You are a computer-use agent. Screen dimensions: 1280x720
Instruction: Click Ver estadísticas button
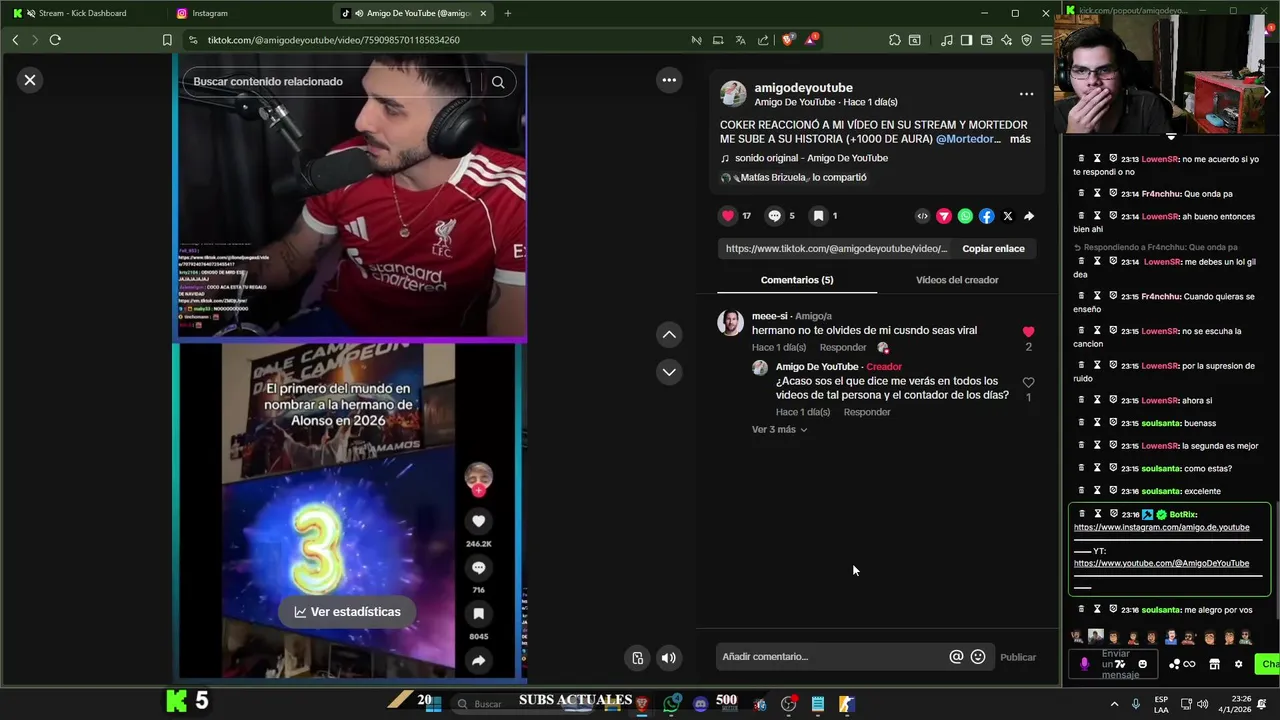(x=347, y=612)
